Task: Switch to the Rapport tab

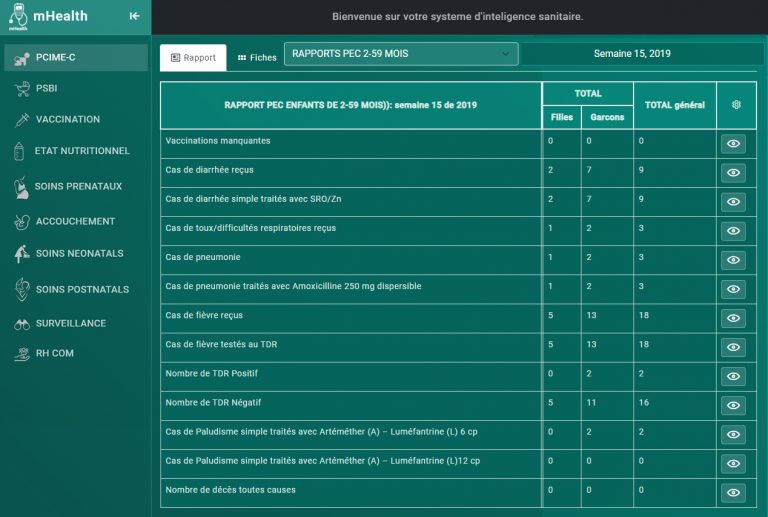Action: pyautogui.click(x=193, y=58)
